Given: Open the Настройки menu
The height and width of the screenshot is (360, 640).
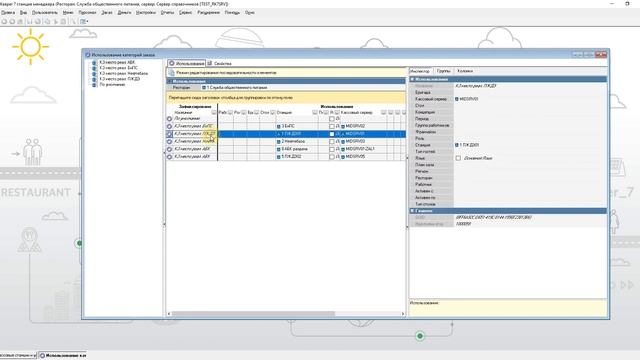Looking at the screenshot, I should [x=146, y=13].
